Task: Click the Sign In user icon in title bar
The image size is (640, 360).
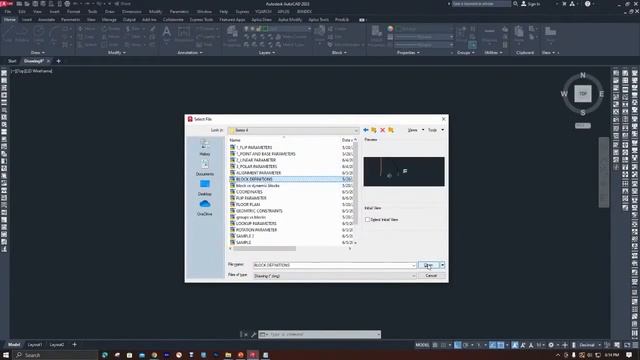Action: [524, 4]
